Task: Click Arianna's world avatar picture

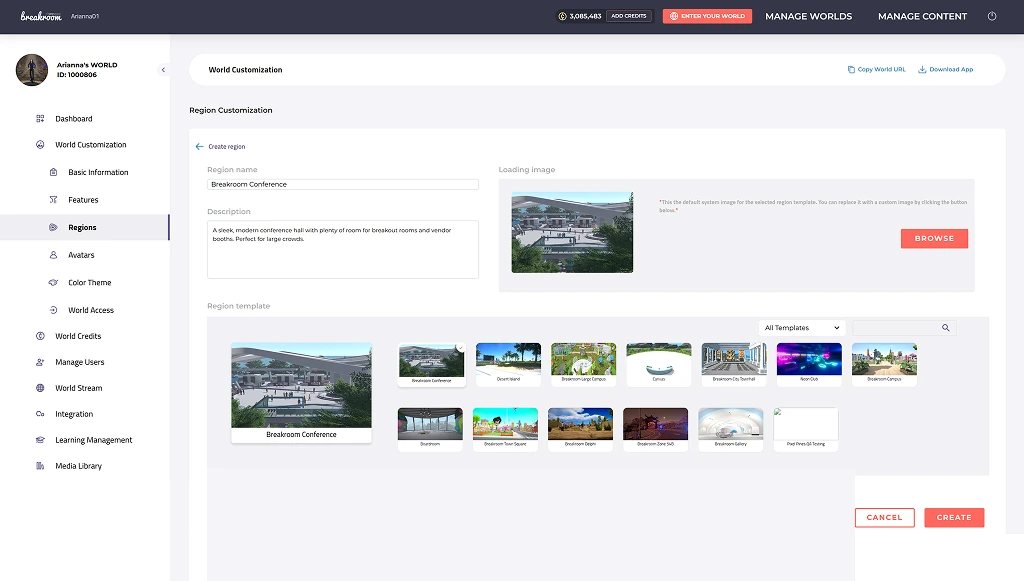Action: pyautogui.click(x=32, y=70)
